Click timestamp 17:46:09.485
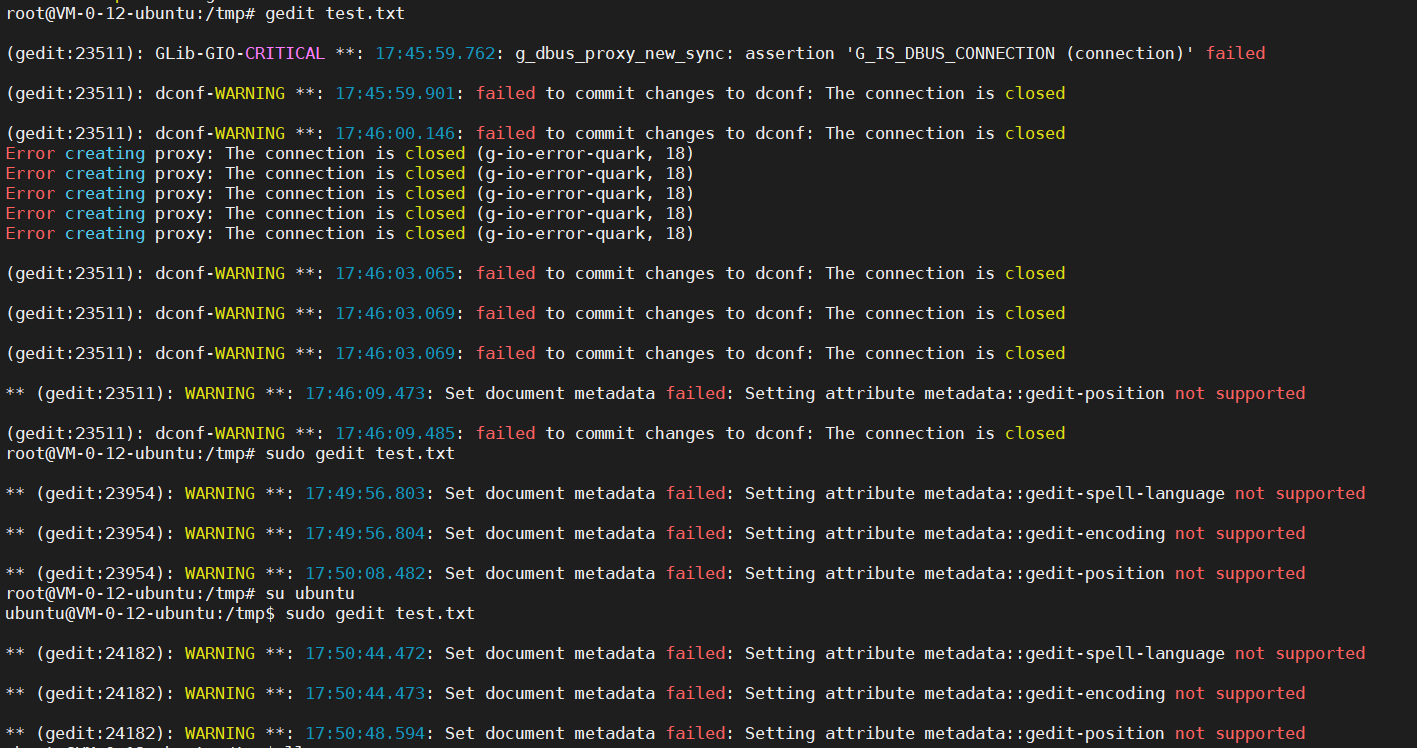 (x=395, y=433)
